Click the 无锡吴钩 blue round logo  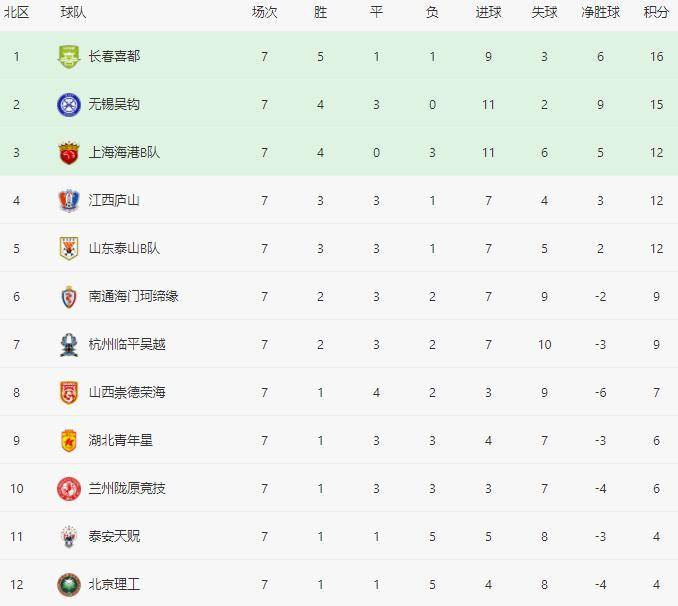(x=69, y=105)
